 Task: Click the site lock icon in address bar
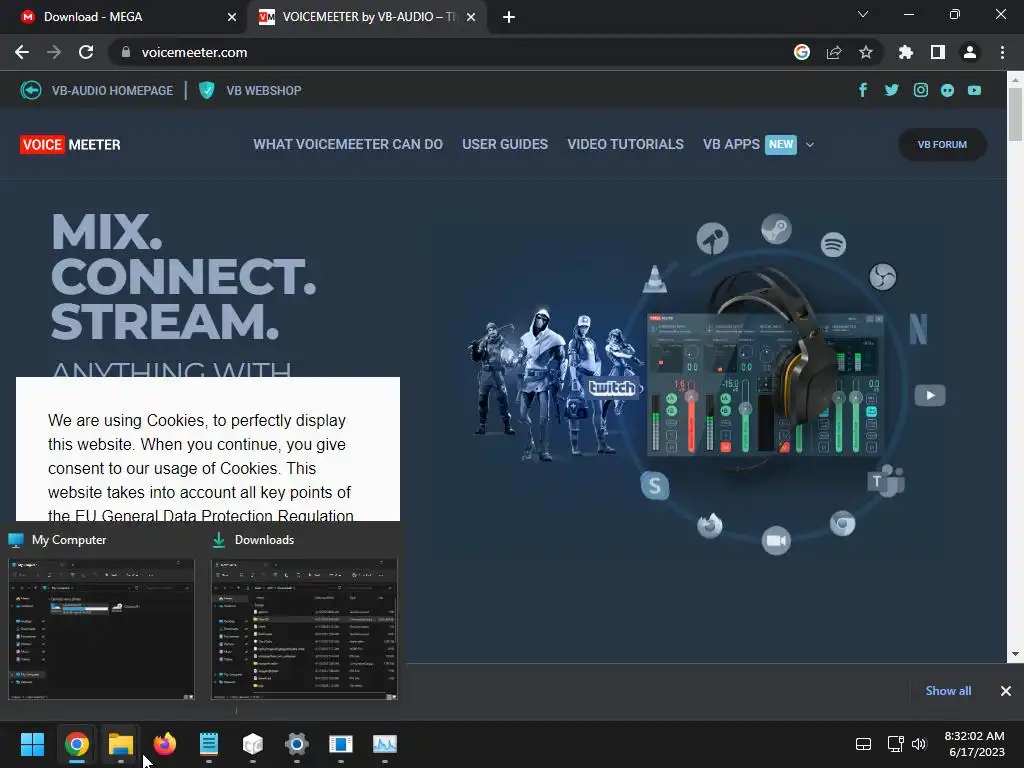tap(126, 52)
